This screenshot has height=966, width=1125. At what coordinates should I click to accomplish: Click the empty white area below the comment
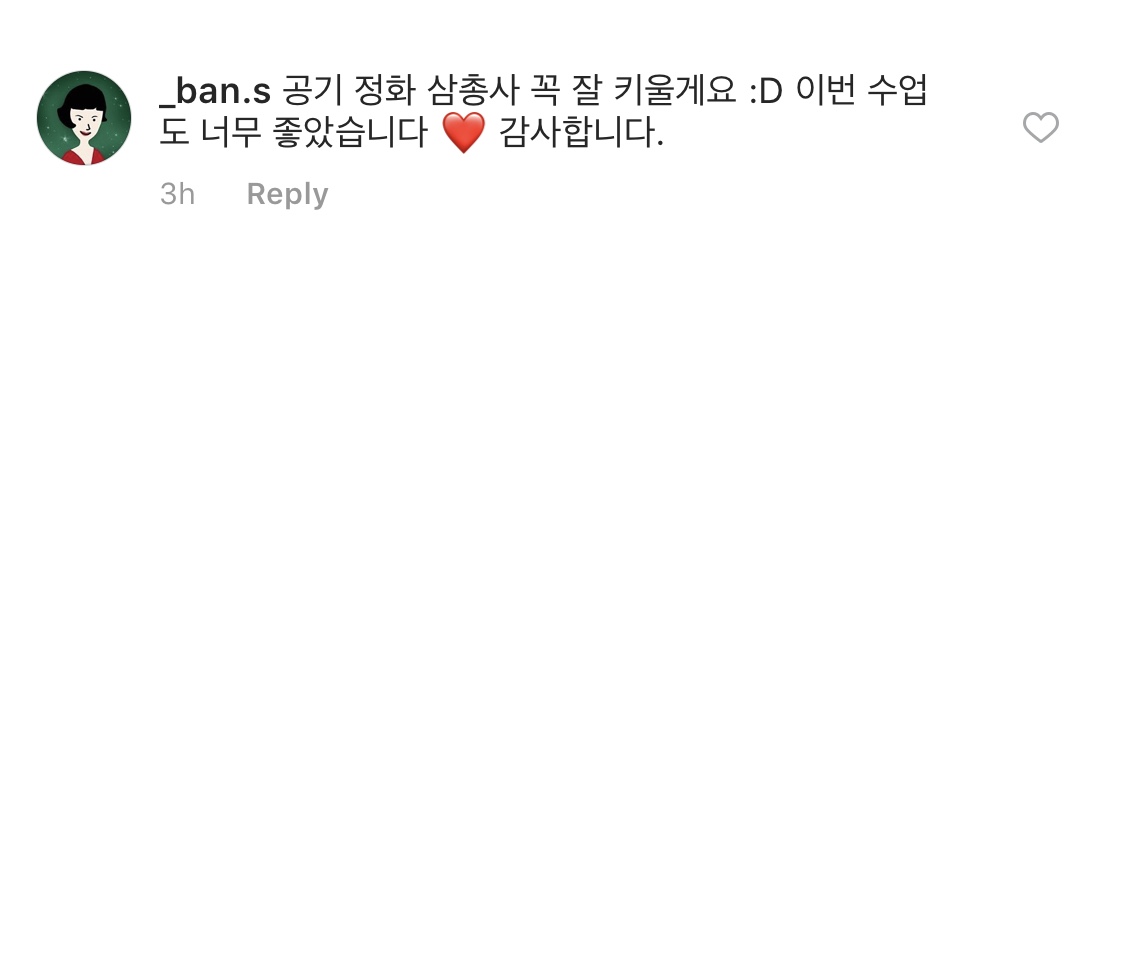pos(562,574)
